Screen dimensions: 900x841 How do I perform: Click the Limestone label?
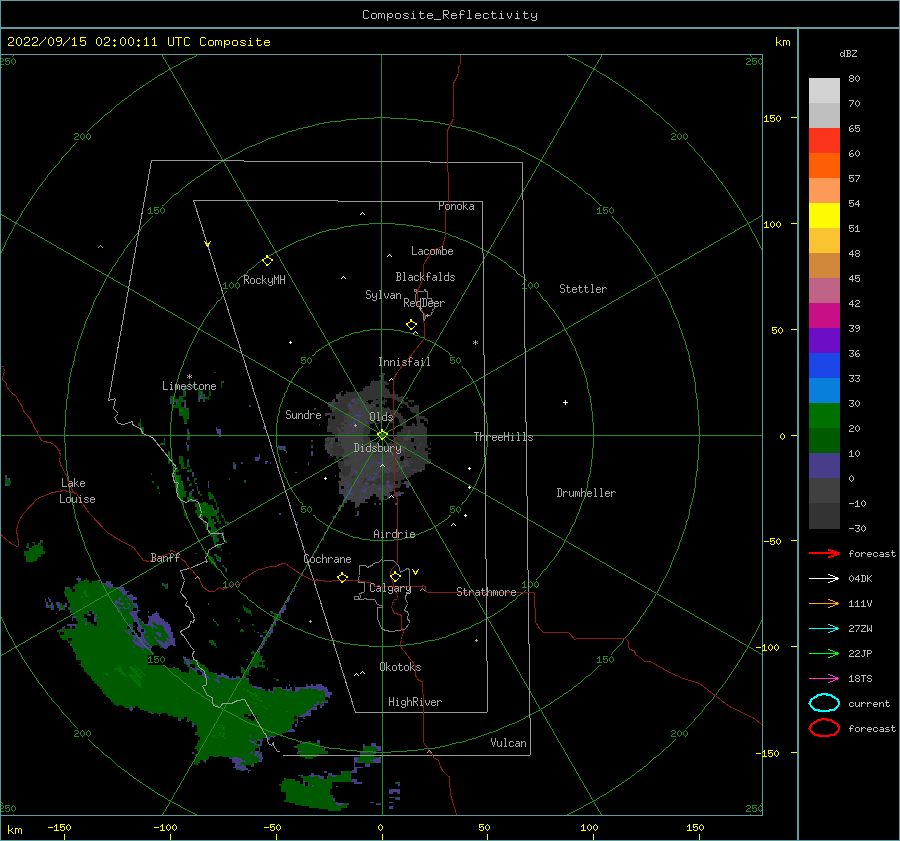point(189,386)
